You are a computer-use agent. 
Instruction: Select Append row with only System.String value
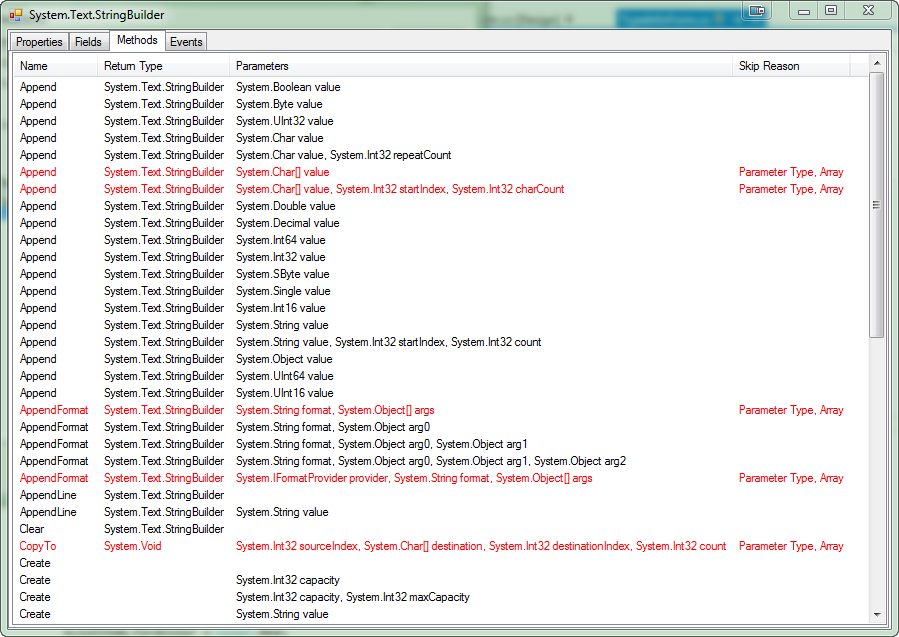(441, 325)
